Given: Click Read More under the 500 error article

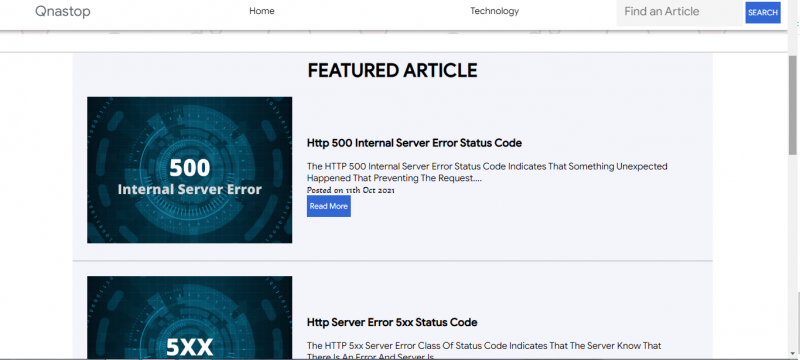Looking at the screenshot, I should click(x=329, y=206).
